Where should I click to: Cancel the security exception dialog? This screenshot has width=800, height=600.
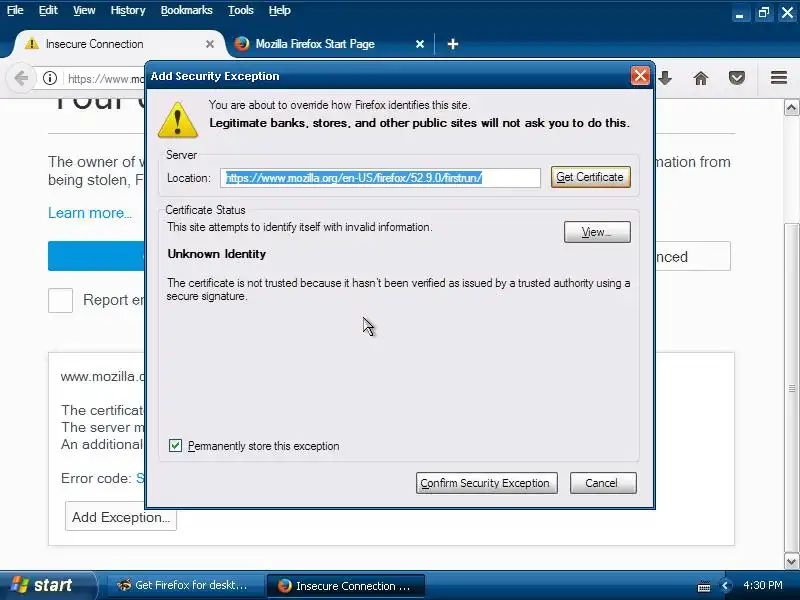603,483
